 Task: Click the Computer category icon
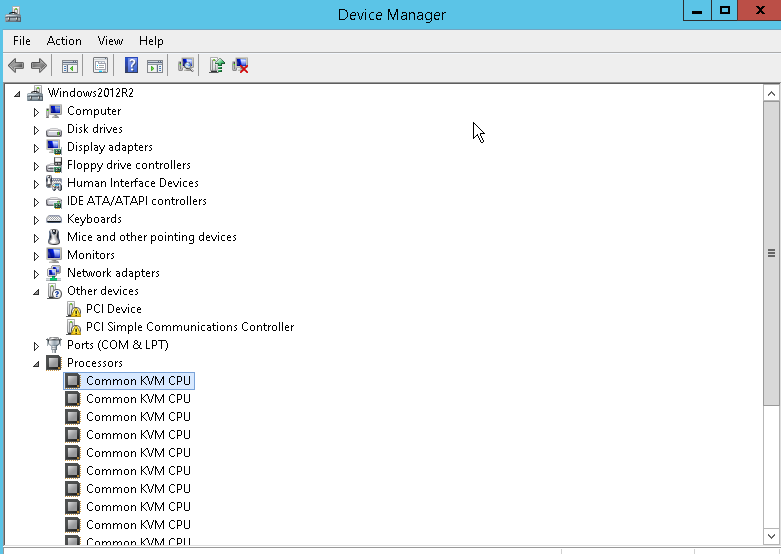[x=54, y=111]
